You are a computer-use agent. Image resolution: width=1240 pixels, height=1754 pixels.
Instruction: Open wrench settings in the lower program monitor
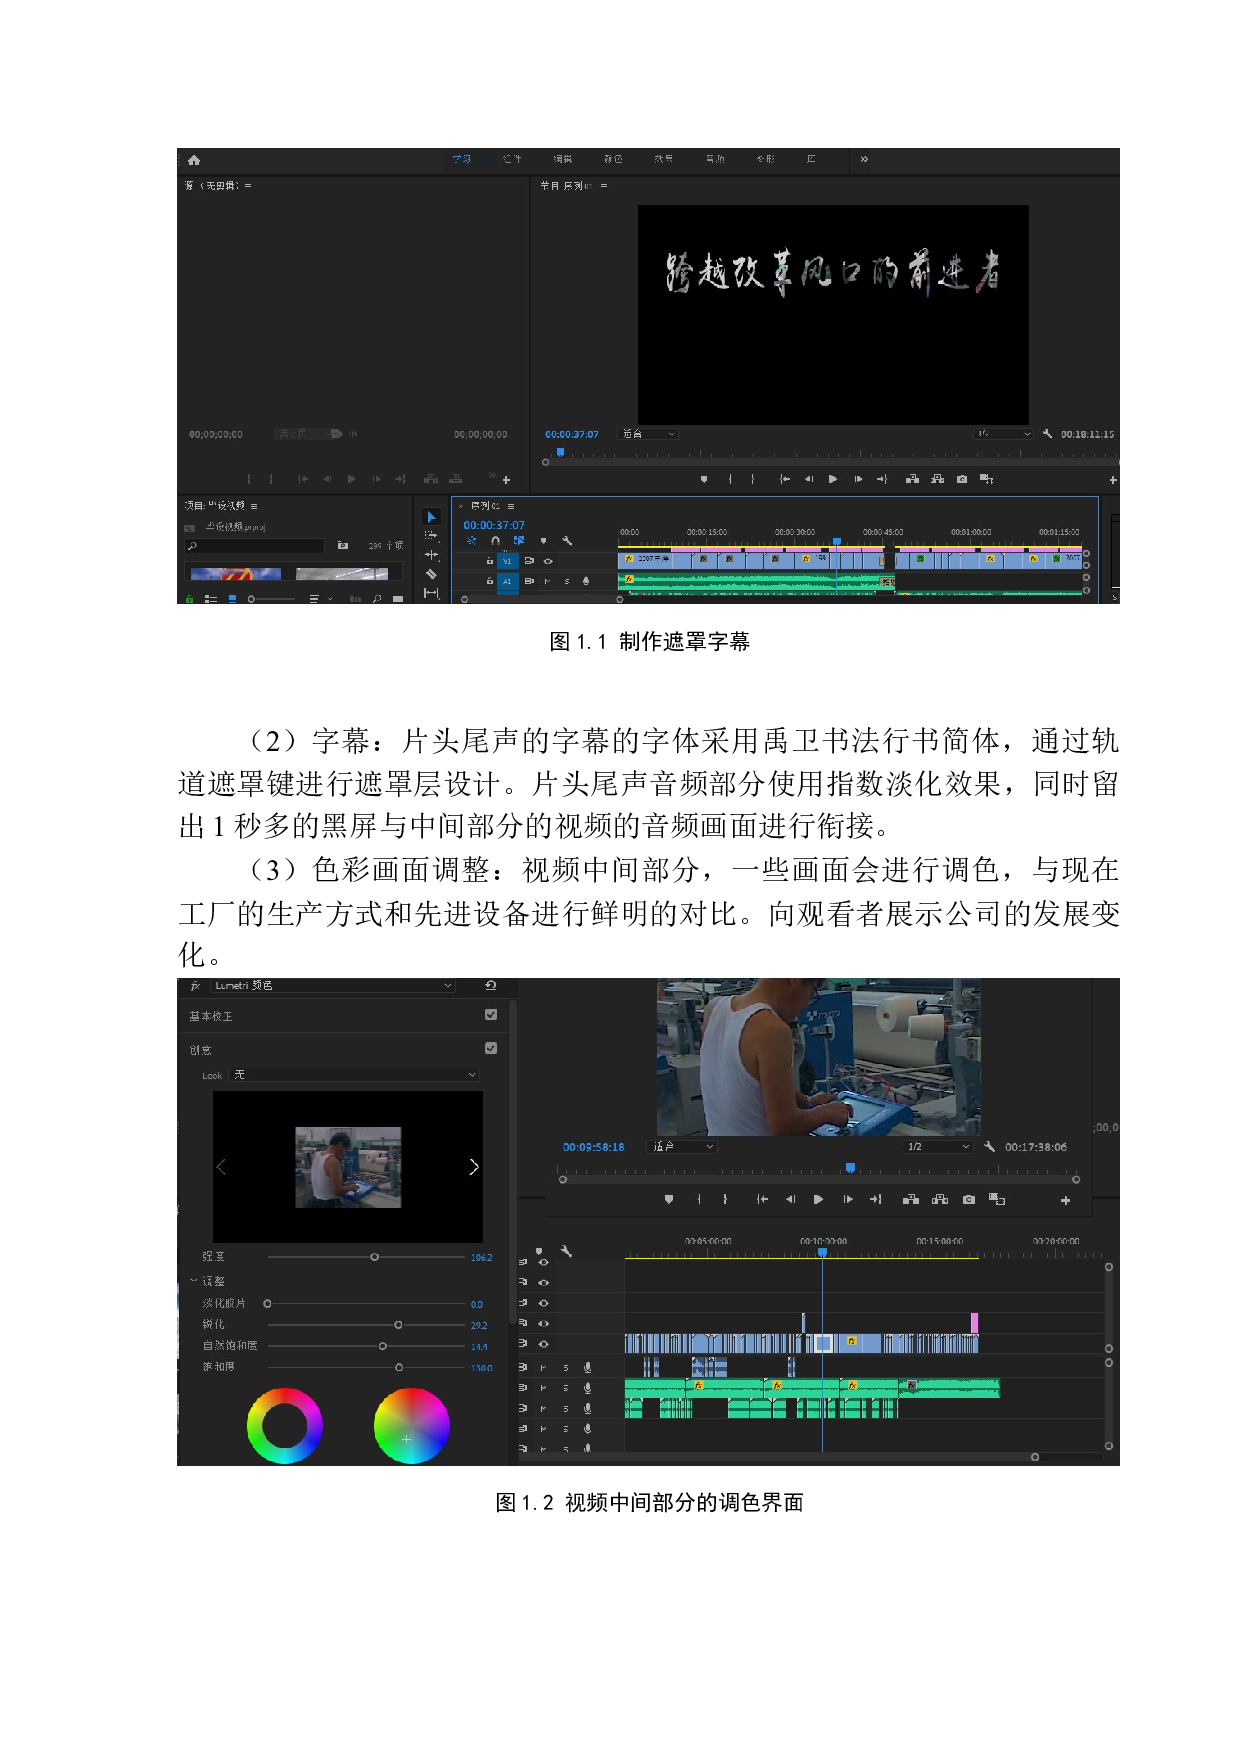pyautogui.click(x=989, y=1147)
